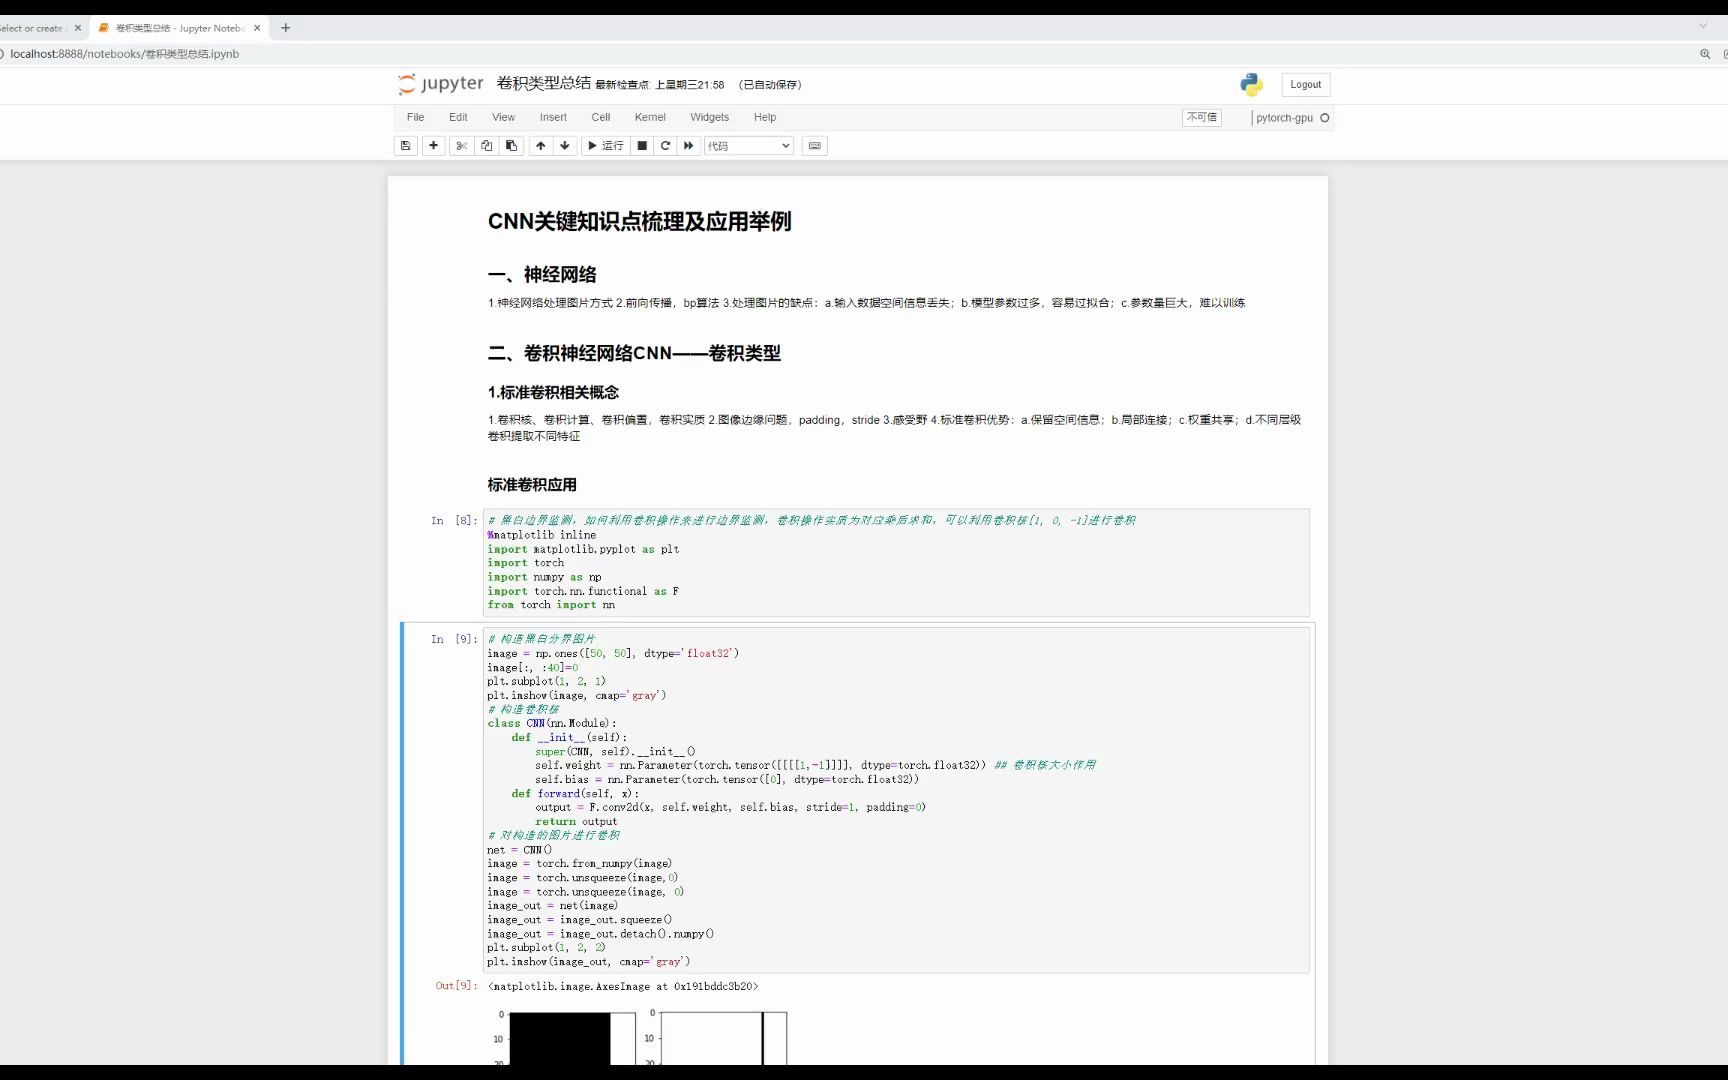Viewport: 1728px width, 1080px height.
Task: Insert a cell below with plus icon
Action: tap(433, 146)
